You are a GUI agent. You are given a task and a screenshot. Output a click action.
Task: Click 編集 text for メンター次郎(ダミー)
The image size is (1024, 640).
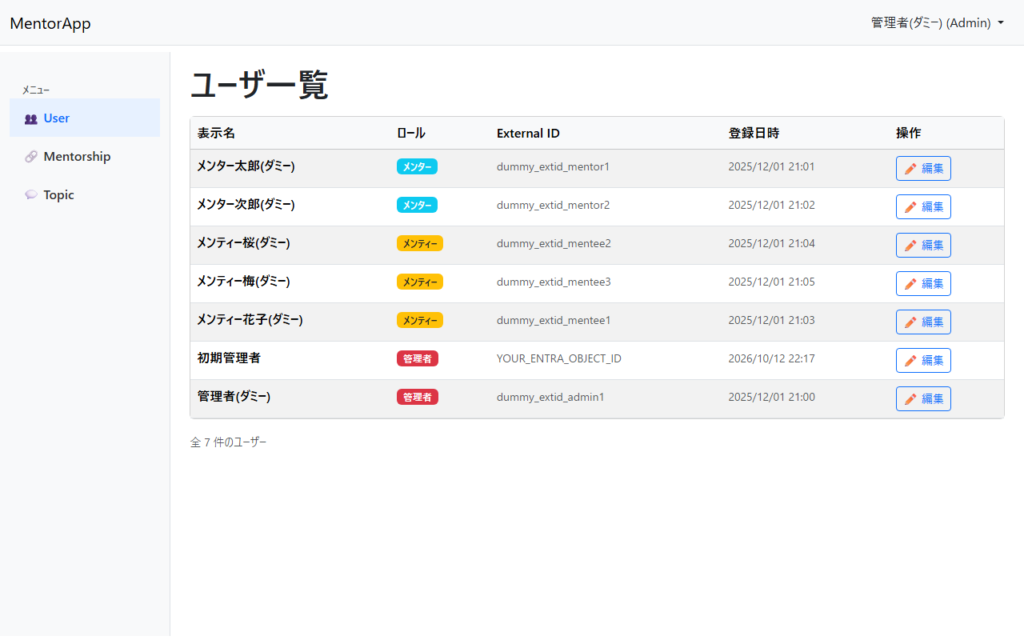933,207
